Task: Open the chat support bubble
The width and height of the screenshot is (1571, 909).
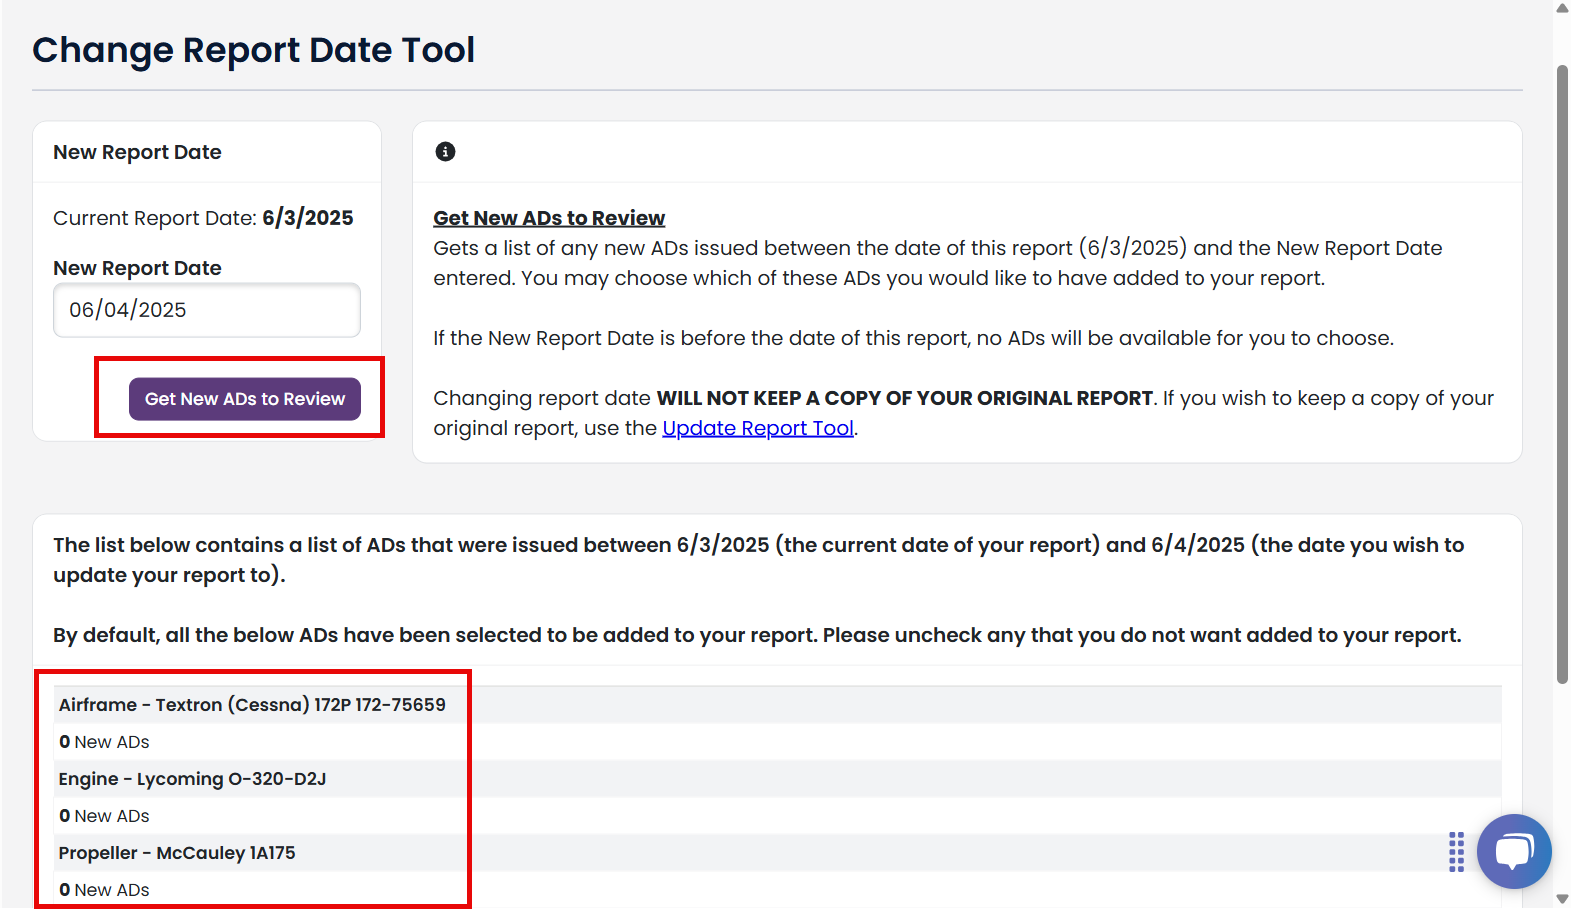Action: 1514,851
